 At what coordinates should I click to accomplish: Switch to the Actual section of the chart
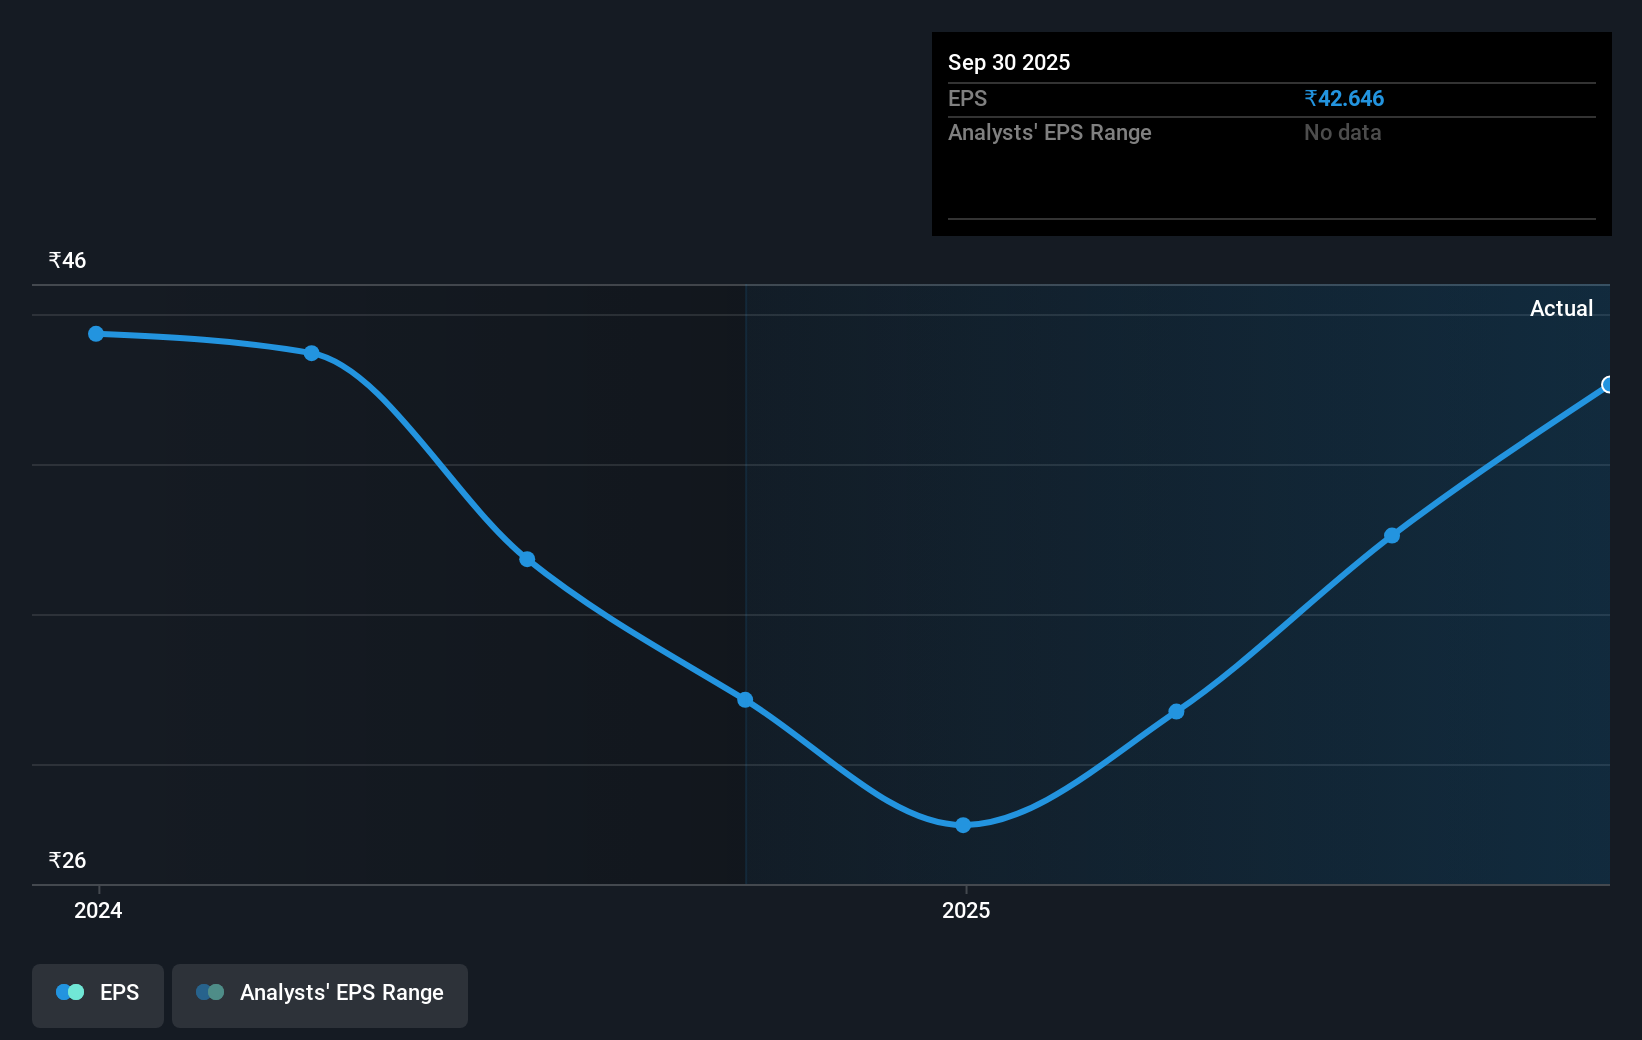coord(1561,308)
